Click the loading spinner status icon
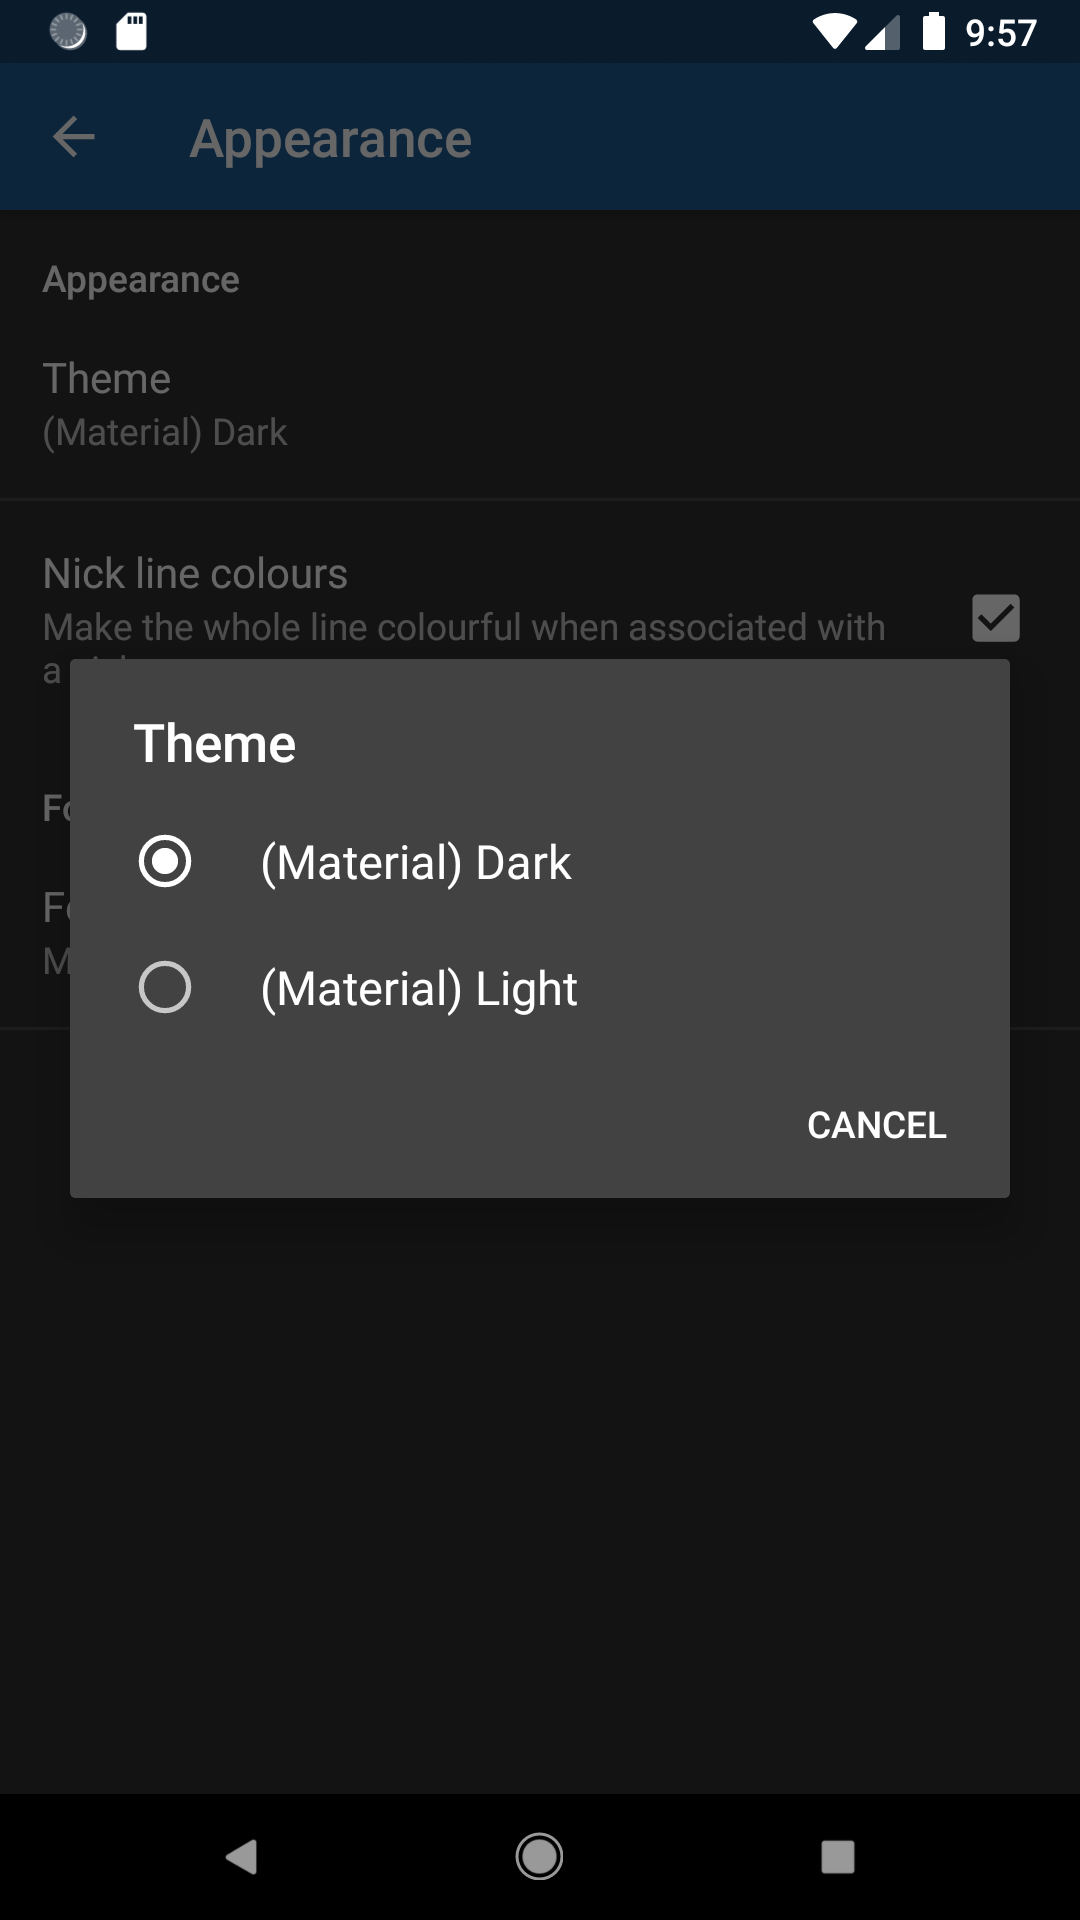The width and height of the screenshot is (1080, 1920). point(68,32)
